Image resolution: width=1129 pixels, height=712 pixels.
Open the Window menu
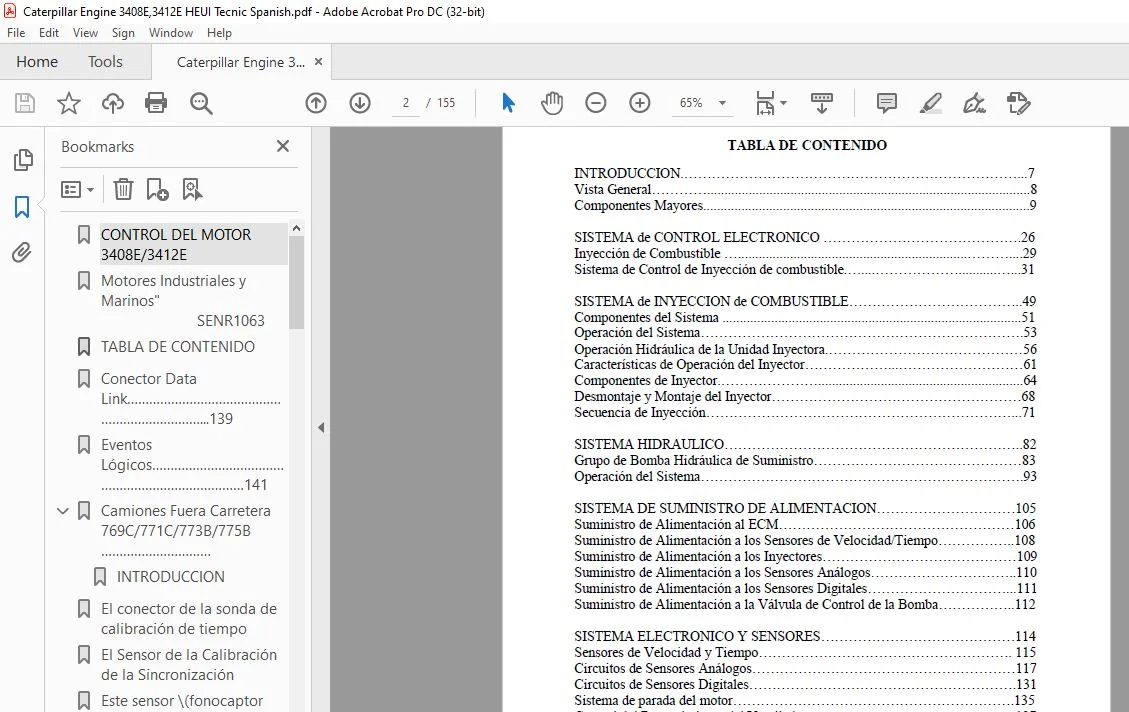(x=171, y=33)
